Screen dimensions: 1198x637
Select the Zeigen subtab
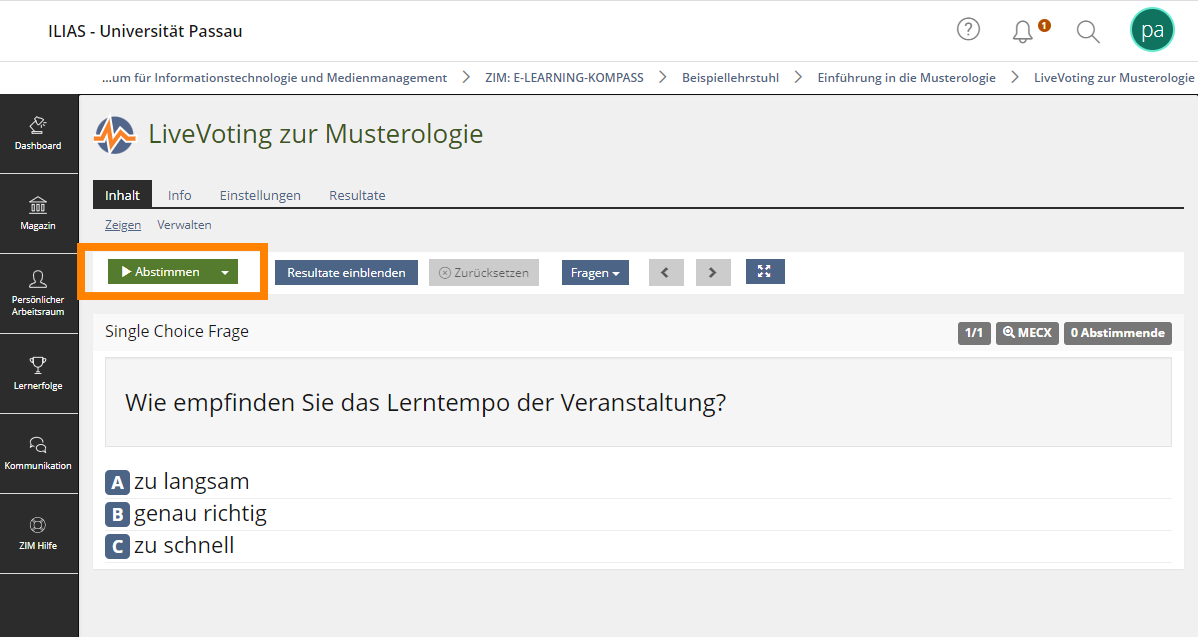[x=123, y=225]
